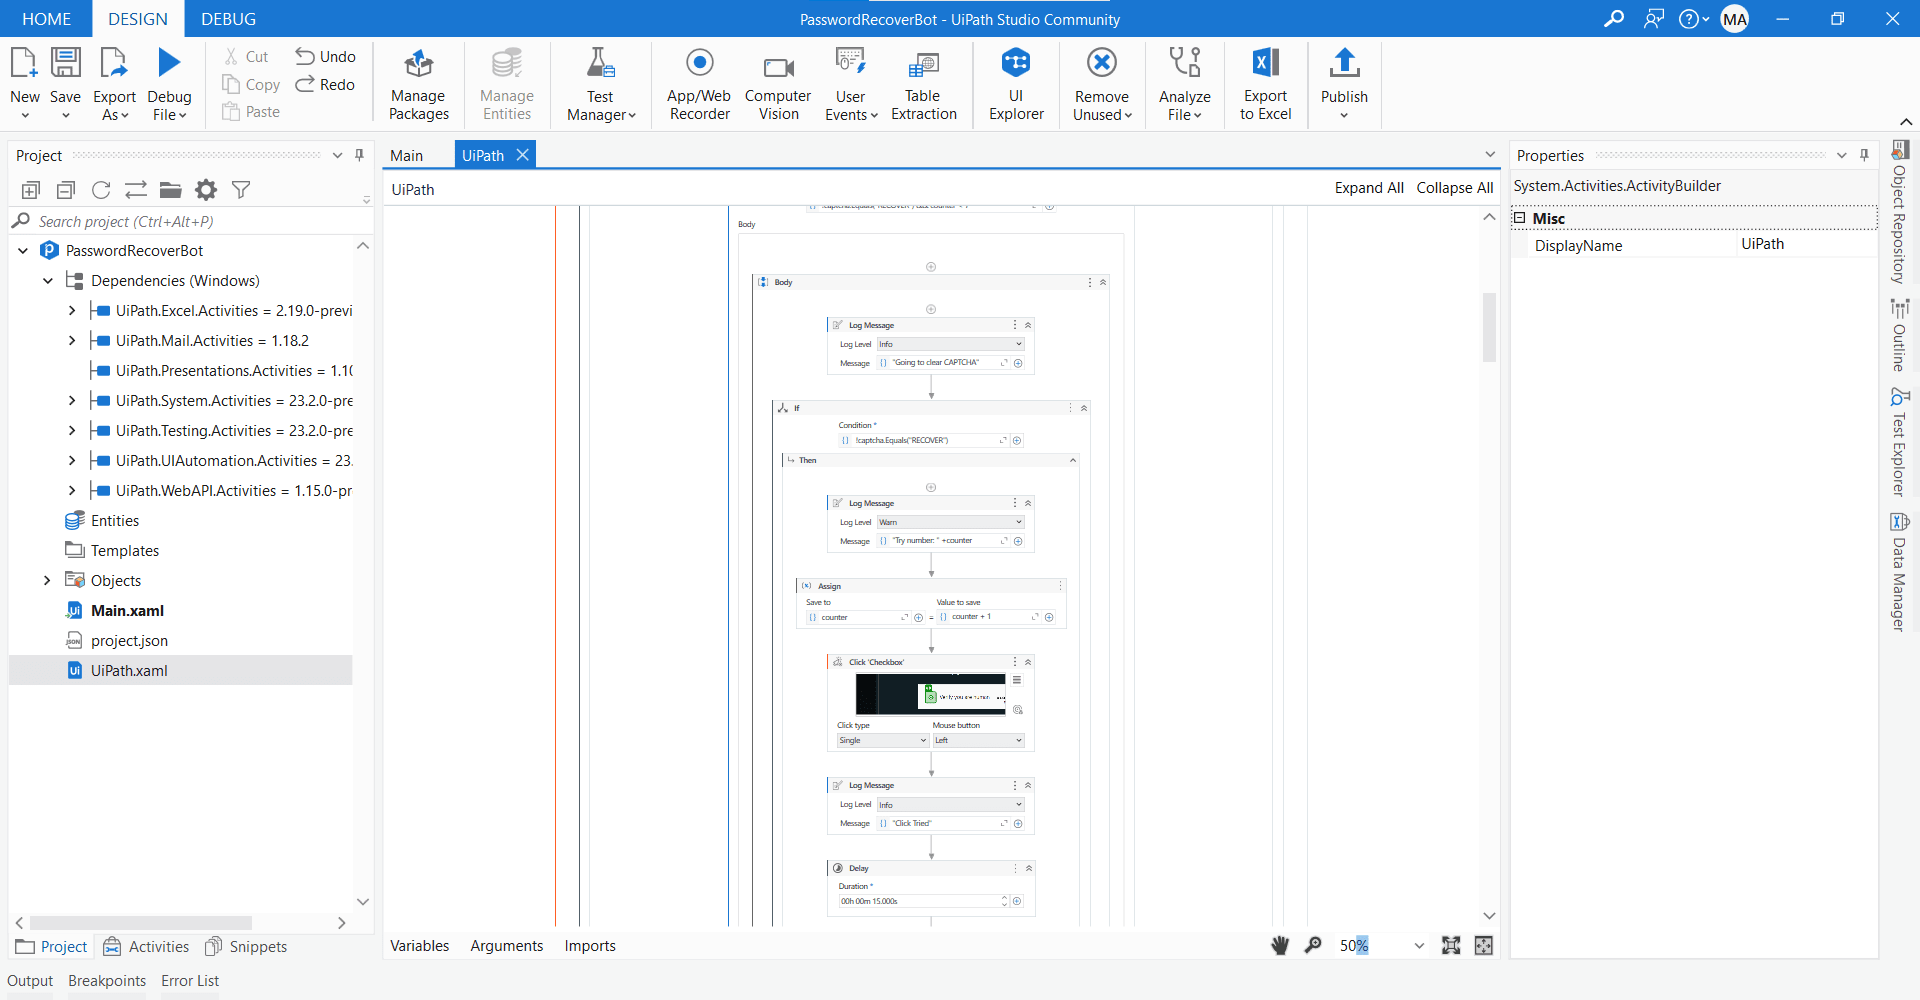Open User Events options
This screenshot has height=1000, width=1920.
pos(851,84)
